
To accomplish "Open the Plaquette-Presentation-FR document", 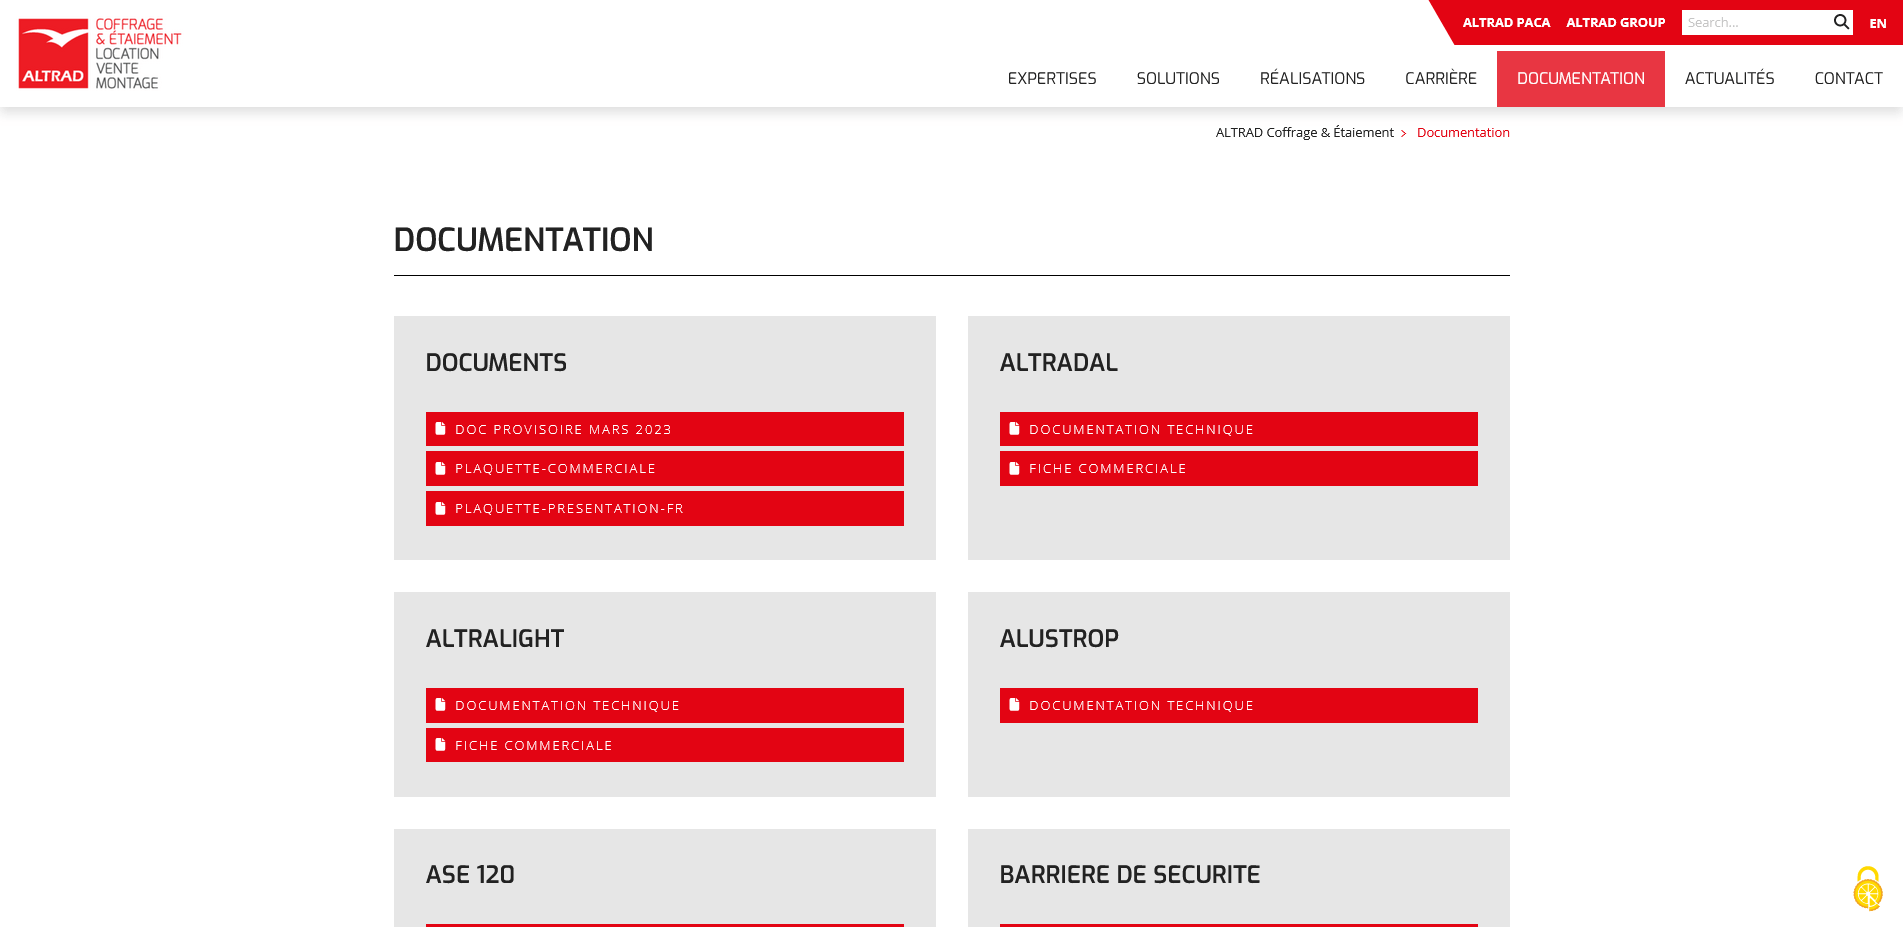I will pos(665,508).
